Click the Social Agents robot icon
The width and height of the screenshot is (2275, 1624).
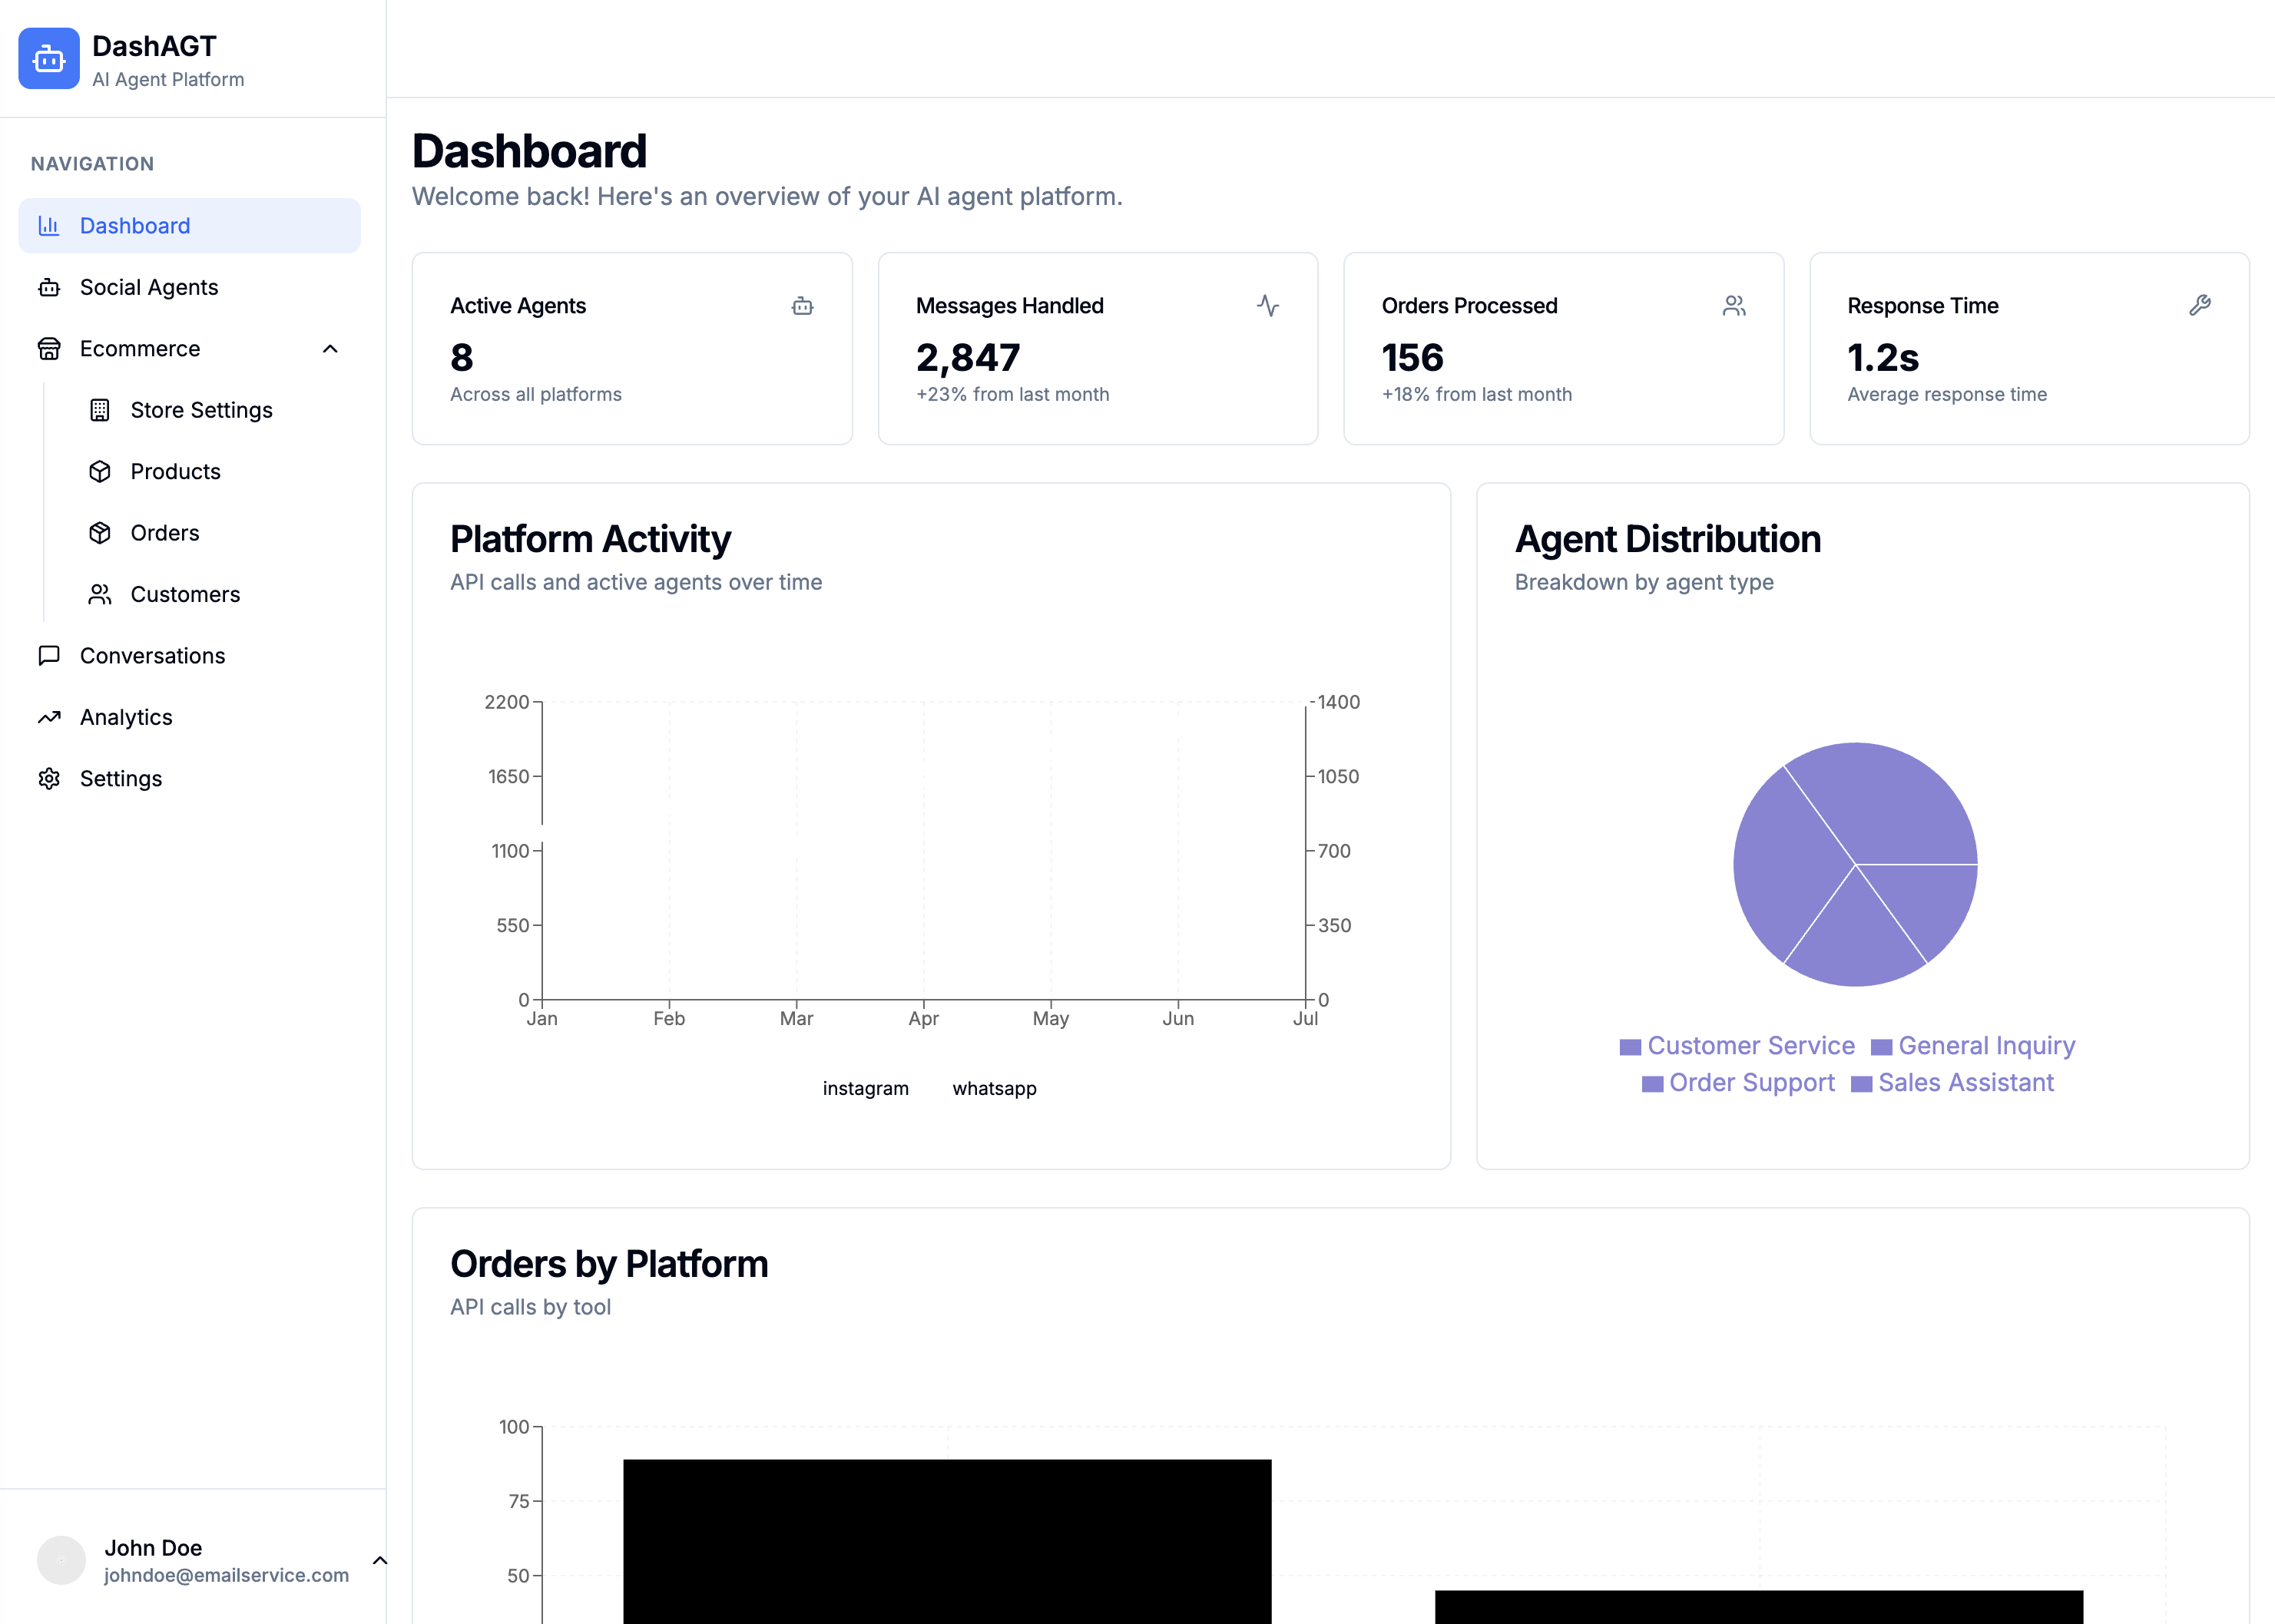tap(49, 287)
